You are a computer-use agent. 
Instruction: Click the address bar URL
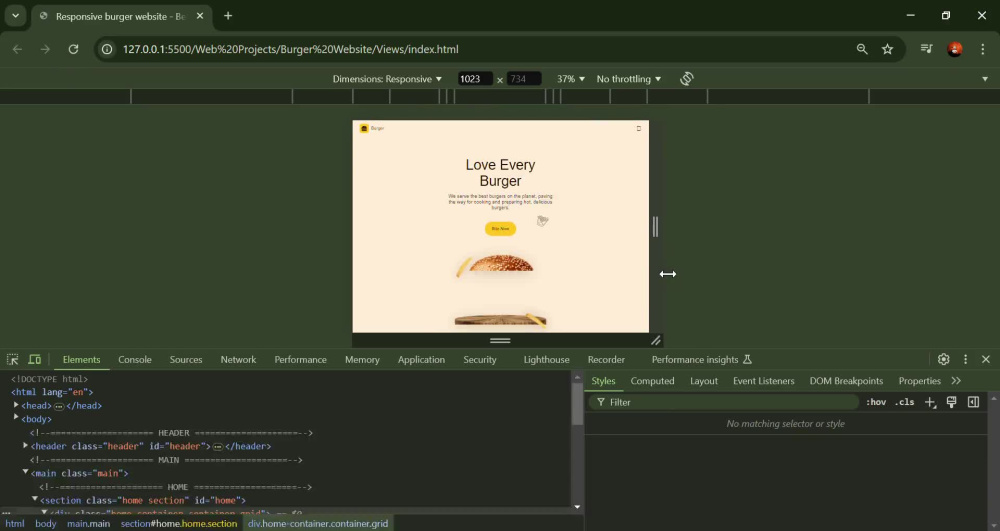pyautogui.click(x=291, y=49)
